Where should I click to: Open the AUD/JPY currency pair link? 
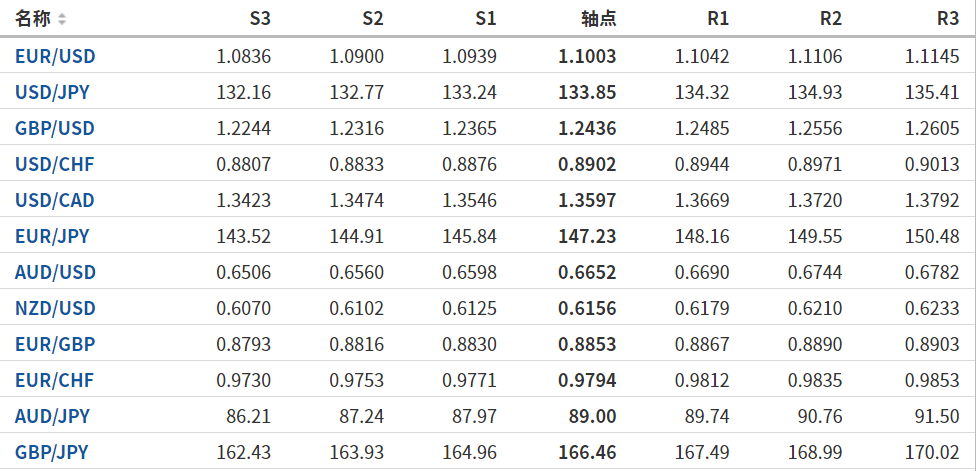pyautogui.click(x=52, y=416)
